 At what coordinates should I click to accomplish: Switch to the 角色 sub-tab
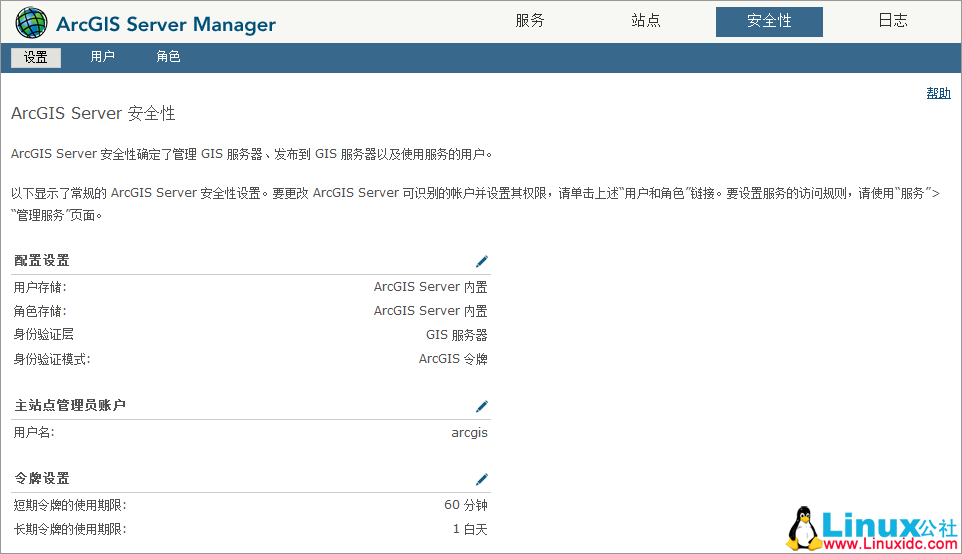coord(168,57)
